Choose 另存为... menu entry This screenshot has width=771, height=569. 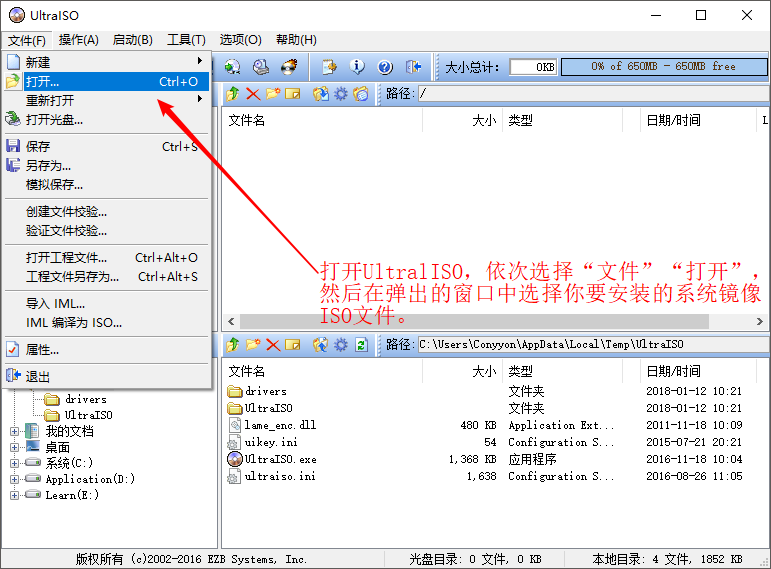click(107, 166)
